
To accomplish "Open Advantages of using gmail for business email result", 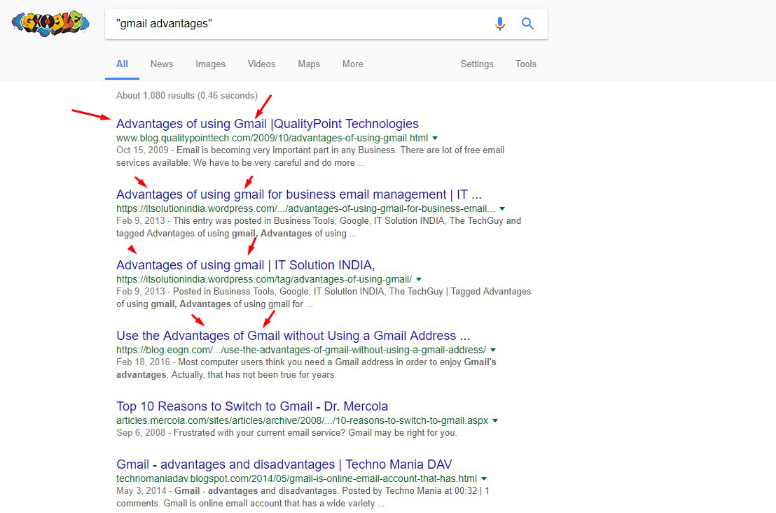I will pos(299,194).
